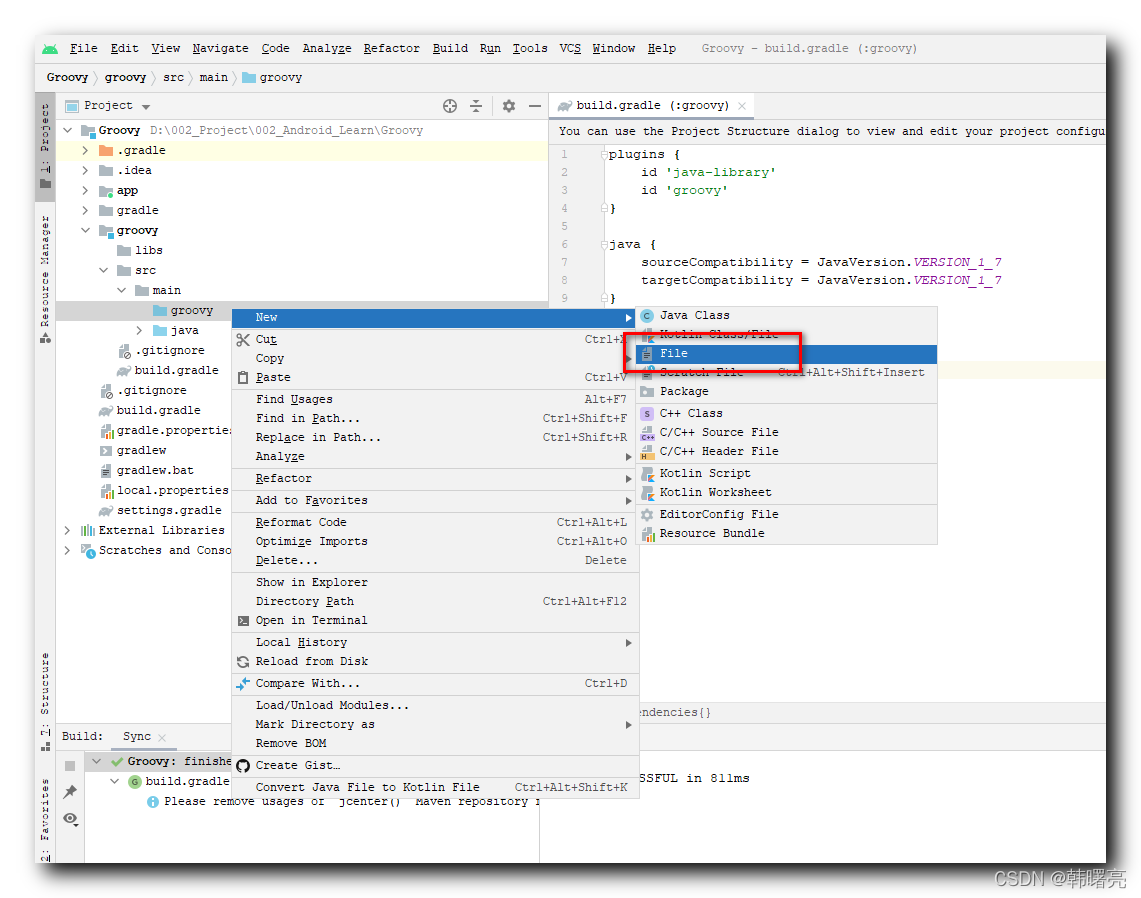The image size is (1141, 898).
Task: Click the 'groovy' string in editor line 3
Action: (696, 191)
